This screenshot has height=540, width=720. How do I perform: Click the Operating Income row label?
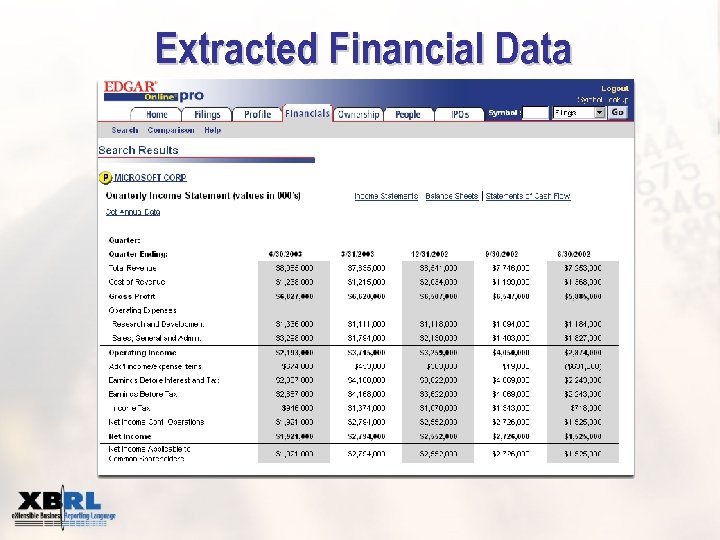[x=143, y=353]
